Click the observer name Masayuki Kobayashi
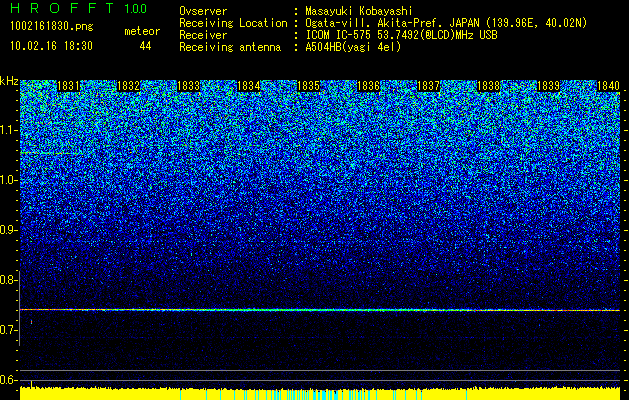This screenshot has height=400, width=629. point(359,11)
